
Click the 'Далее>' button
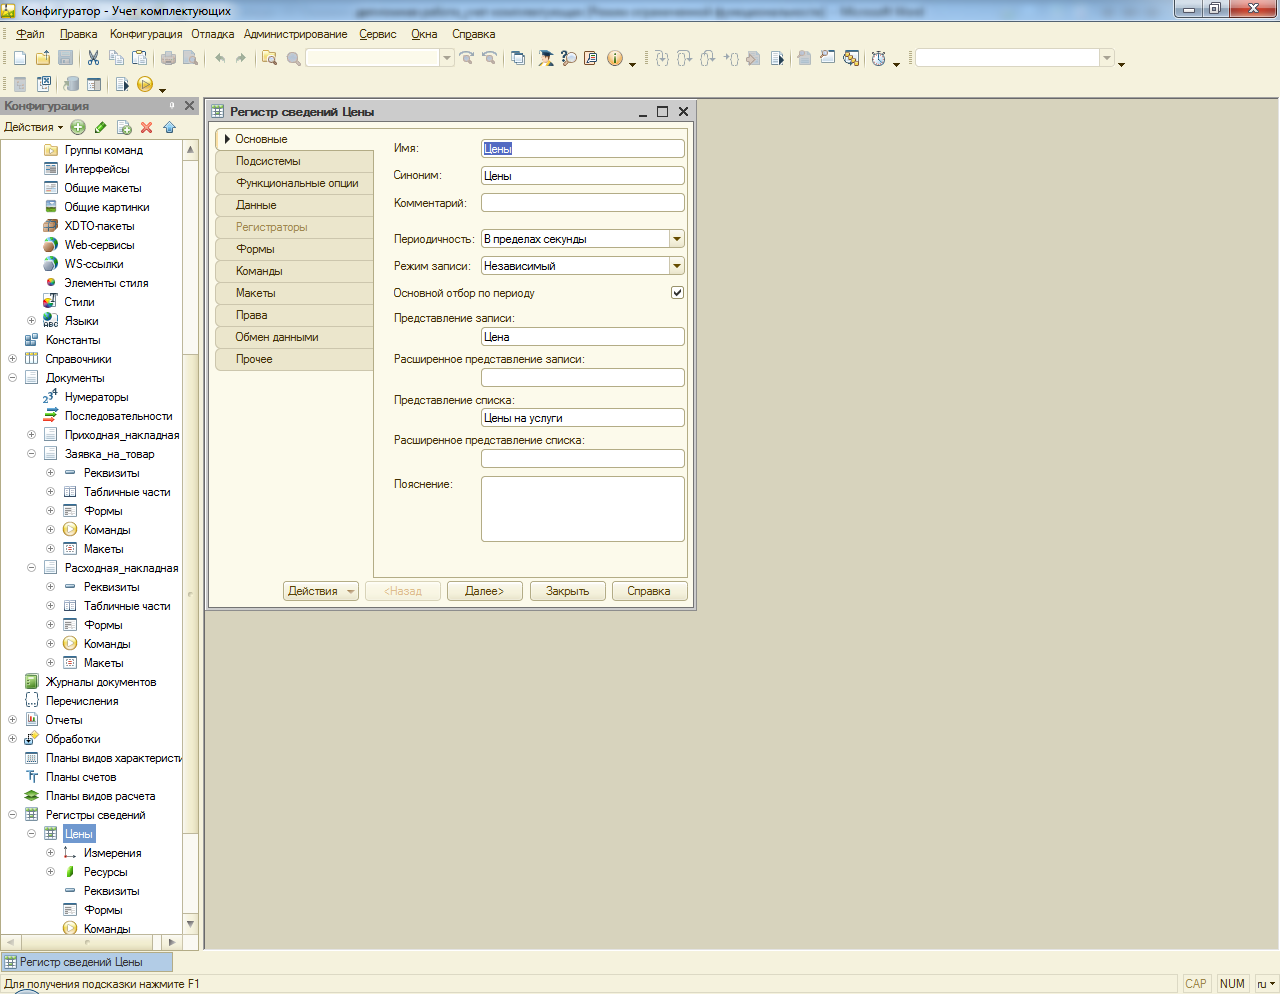click(x=485, y=591)
